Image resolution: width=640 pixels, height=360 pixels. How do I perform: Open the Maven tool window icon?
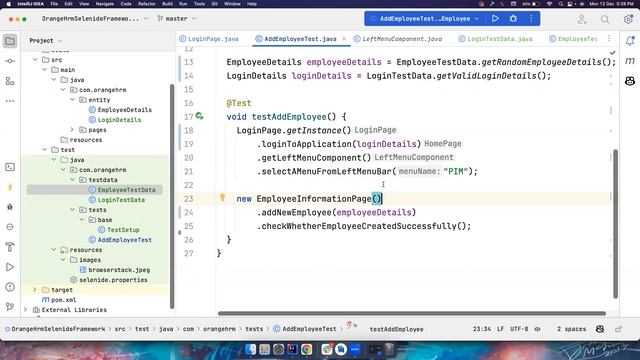(x=630, y=61)
